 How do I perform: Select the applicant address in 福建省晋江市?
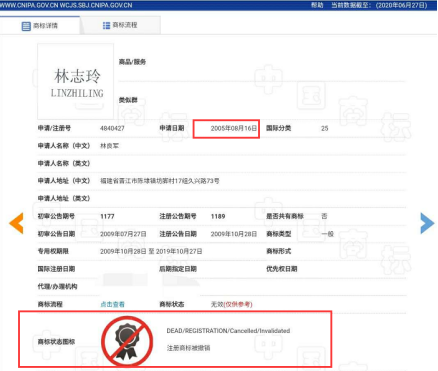tap(160, 181)
